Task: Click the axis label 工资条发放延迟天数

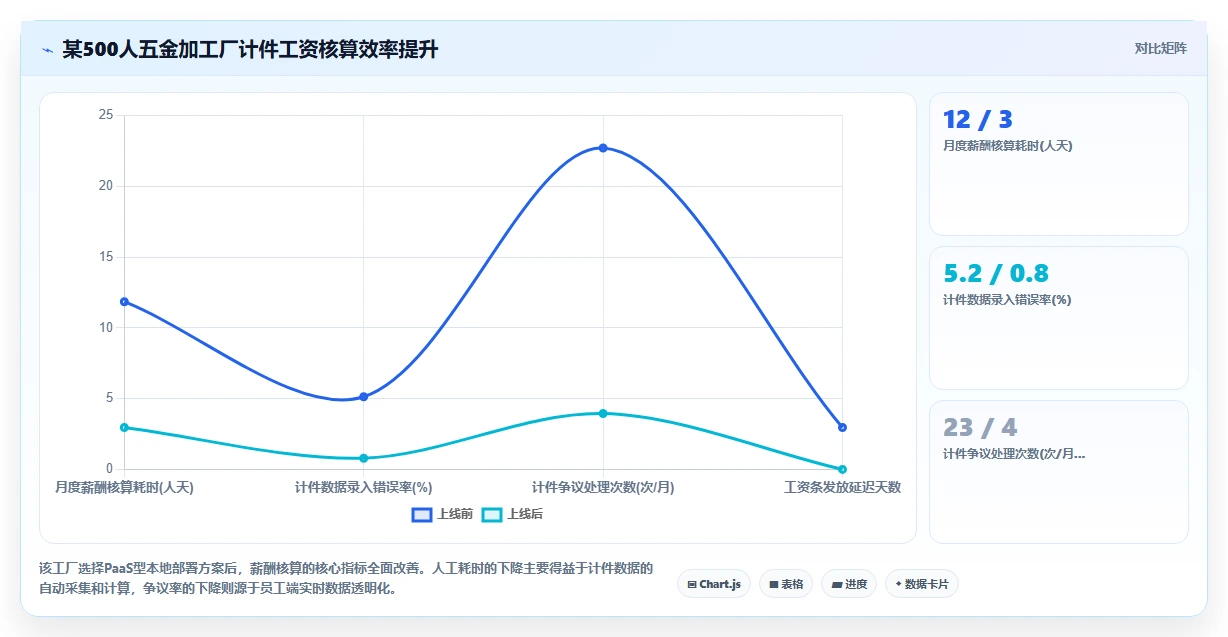Action: pyautogui.click(x=842, y=488)
